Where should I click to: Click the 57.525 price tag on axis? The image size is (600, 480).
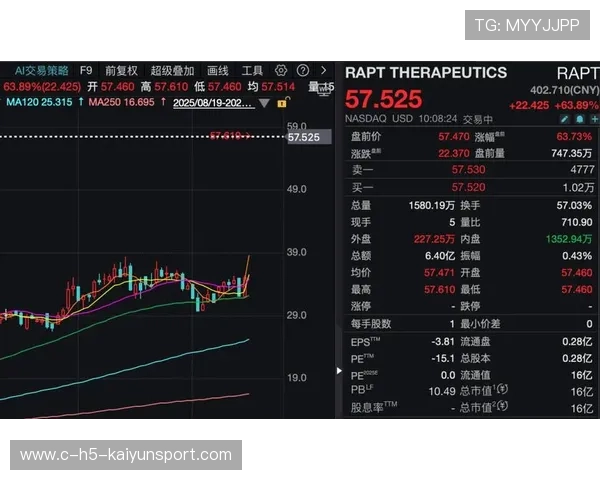[309, 137]
